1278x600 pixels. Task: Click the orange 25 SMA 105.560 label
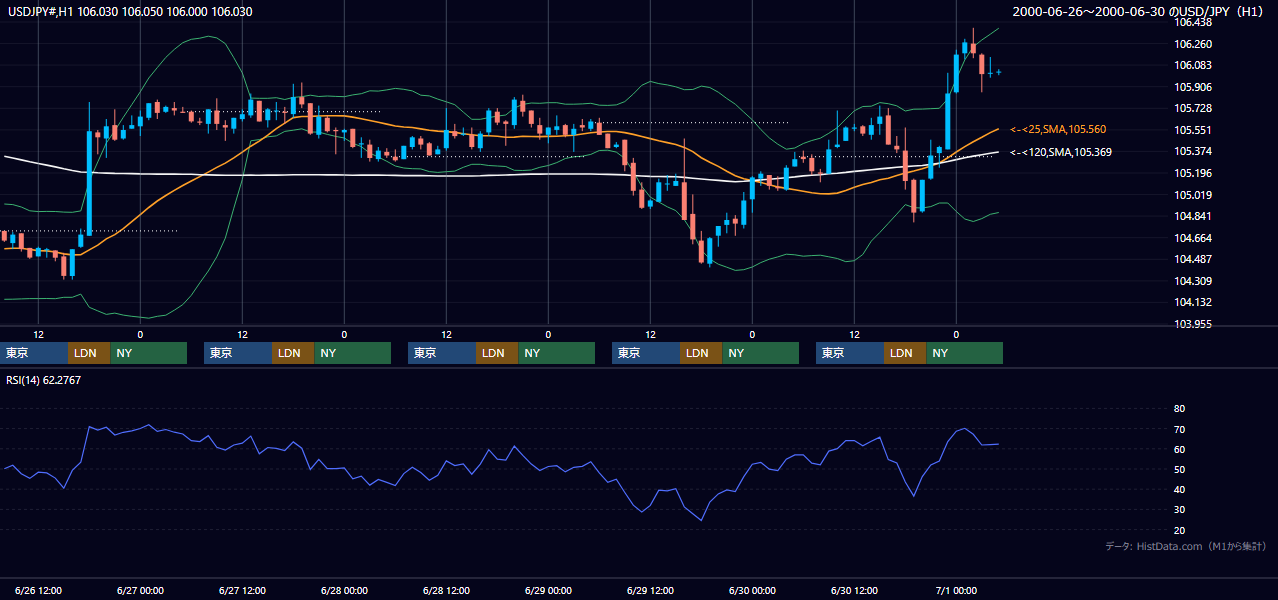(x=1058, y=130)
